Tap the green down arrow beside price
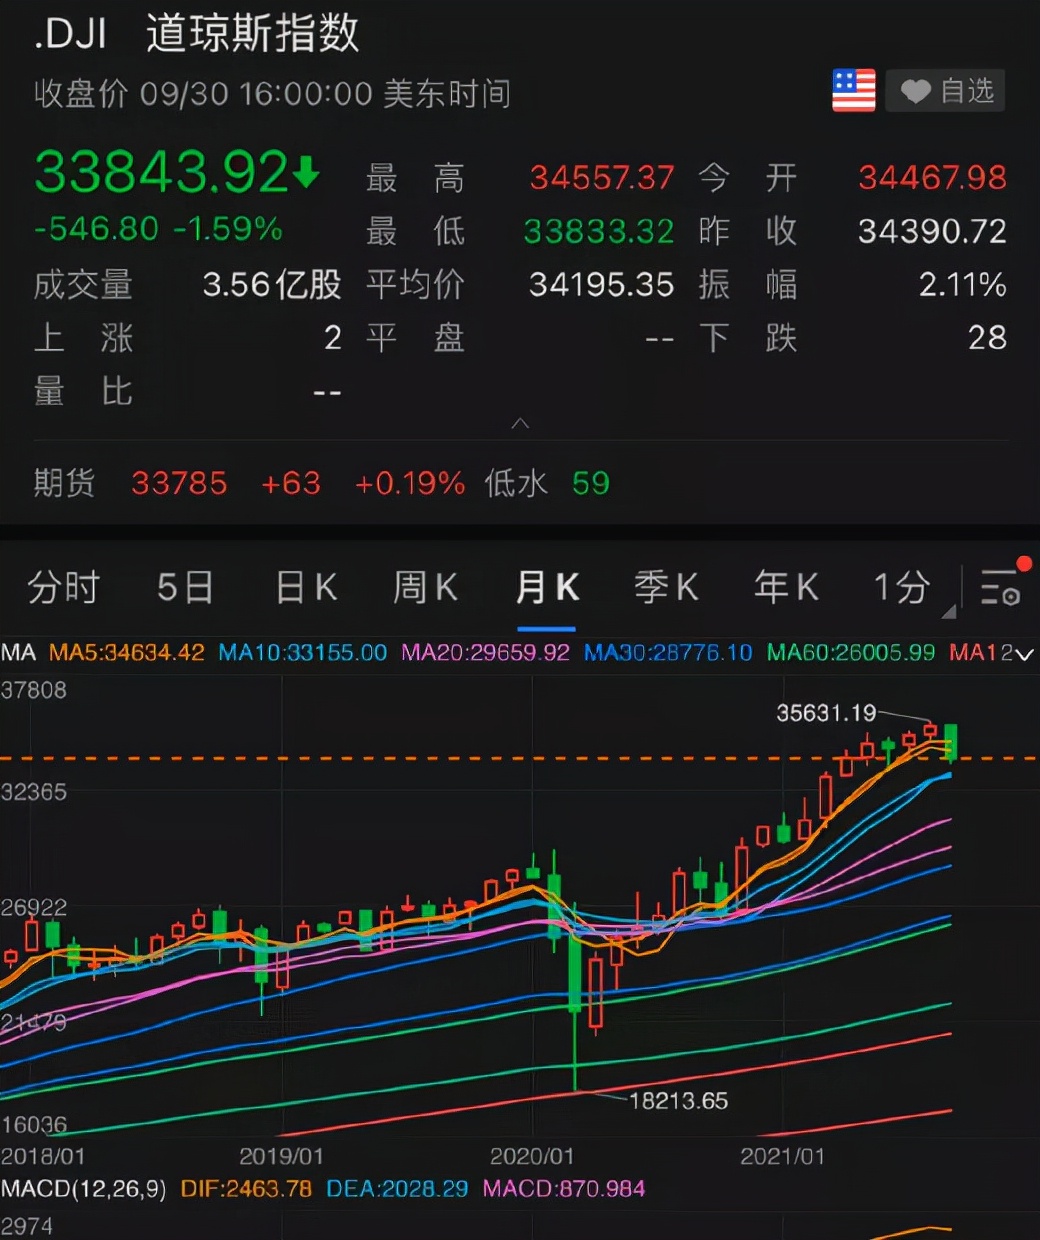The image size is (1040, 1240). click(307, 172)
